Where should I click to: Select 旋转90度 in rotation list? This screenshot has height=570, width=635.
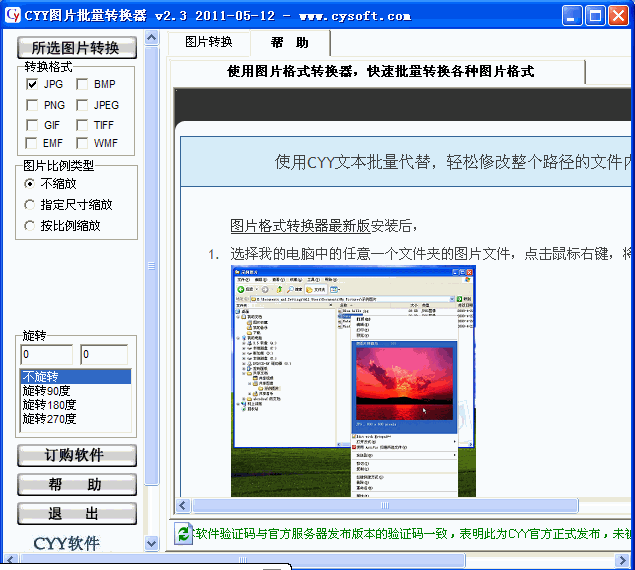[x=76, y=391]
